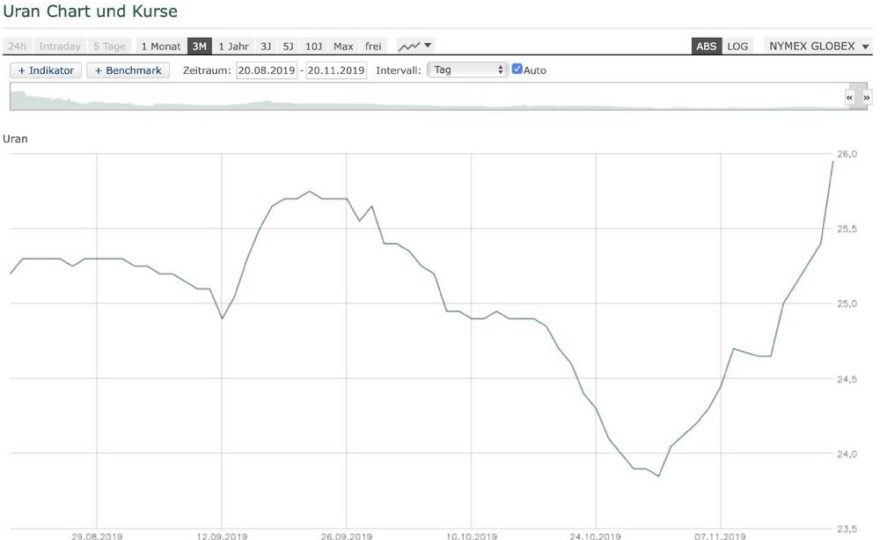Select the 10J time range tab
The image size is (880, 540).
click(x=314, y=46)
